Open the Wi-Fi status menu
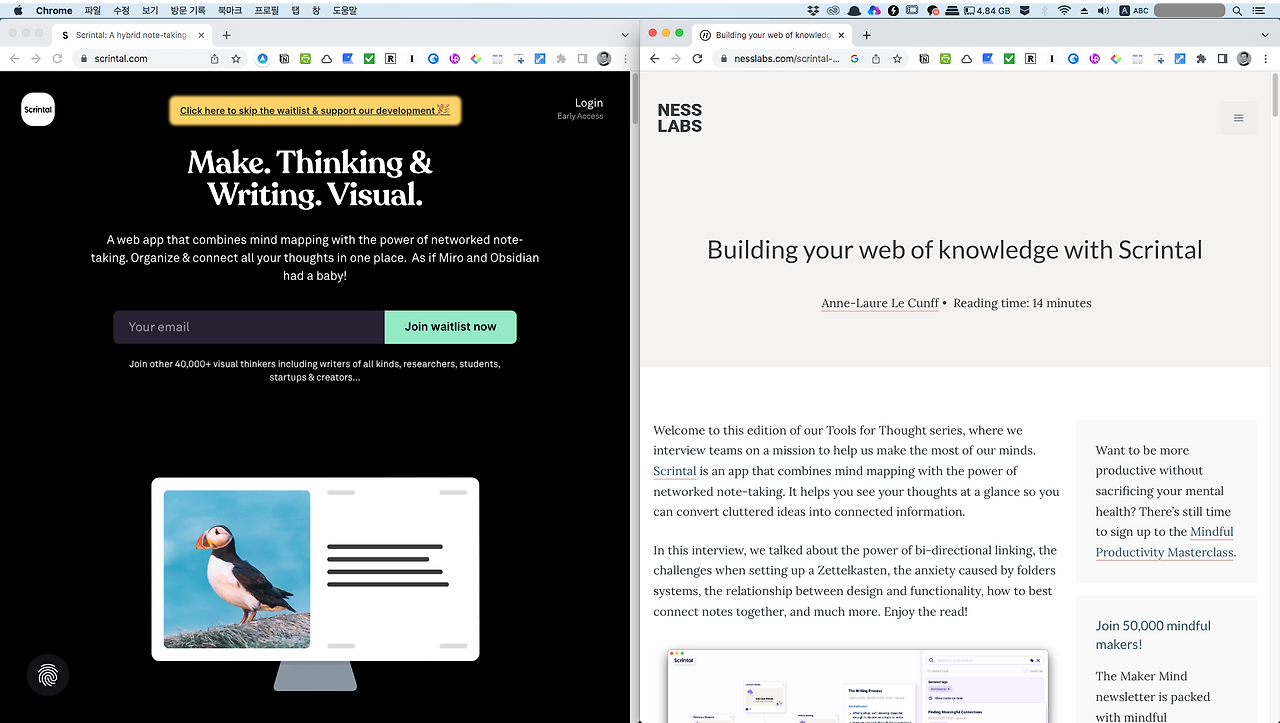This screenshot has height=723, width=1280. pos(1064,10)
